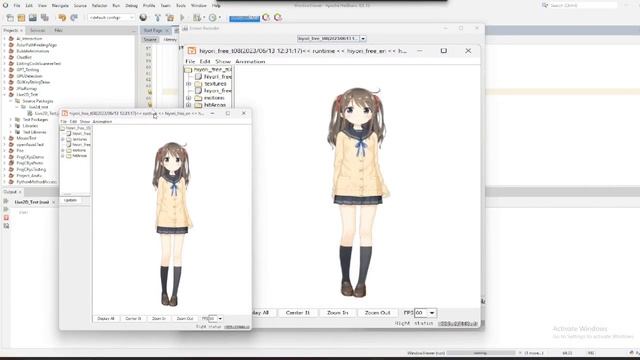Viewport: 640px width, 360px height.
Task: Click the New File toolbar icon
Action: click(10, 18)
